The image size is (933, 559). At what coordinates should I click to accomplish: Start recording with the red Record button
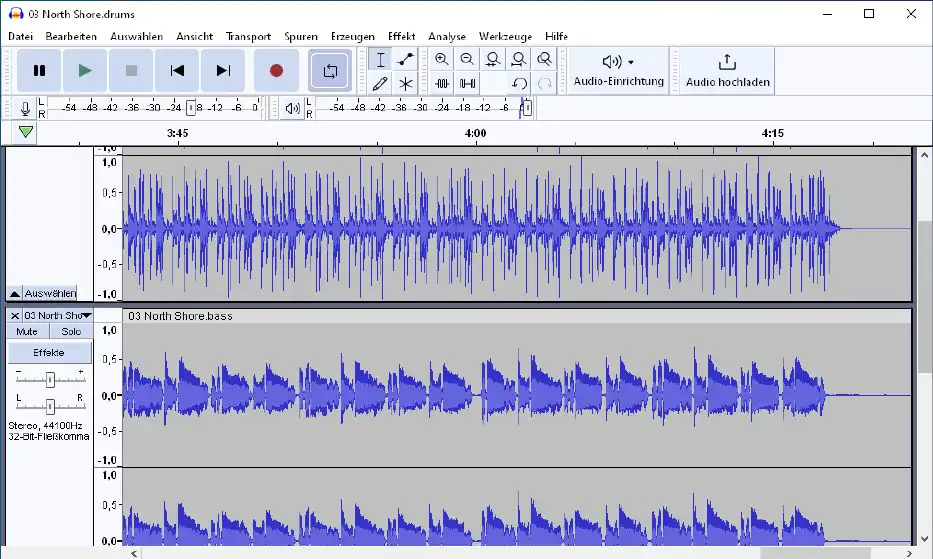coord(276,71)
